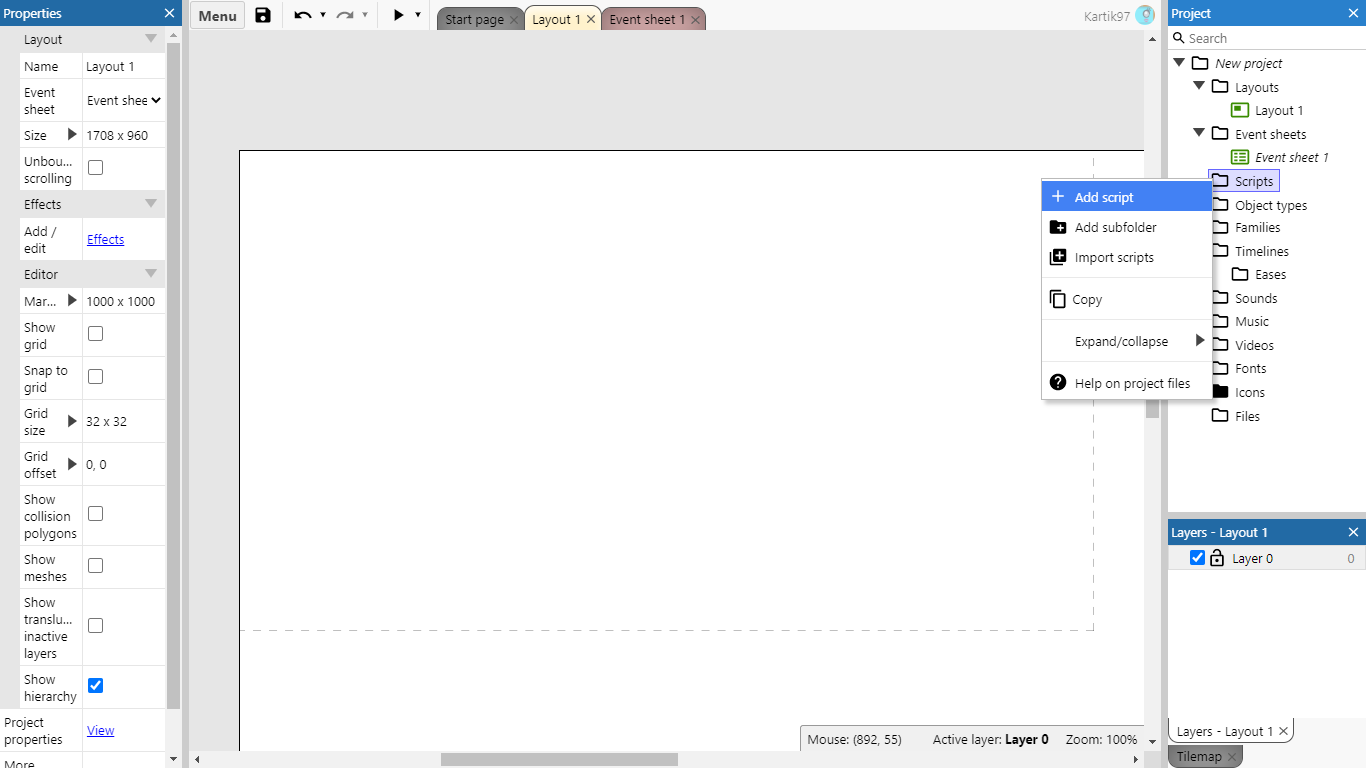Image resolution: width=1366 pixels, height=768 pixels.
Task: Click the Undo arrow icon
Action: 302,15
